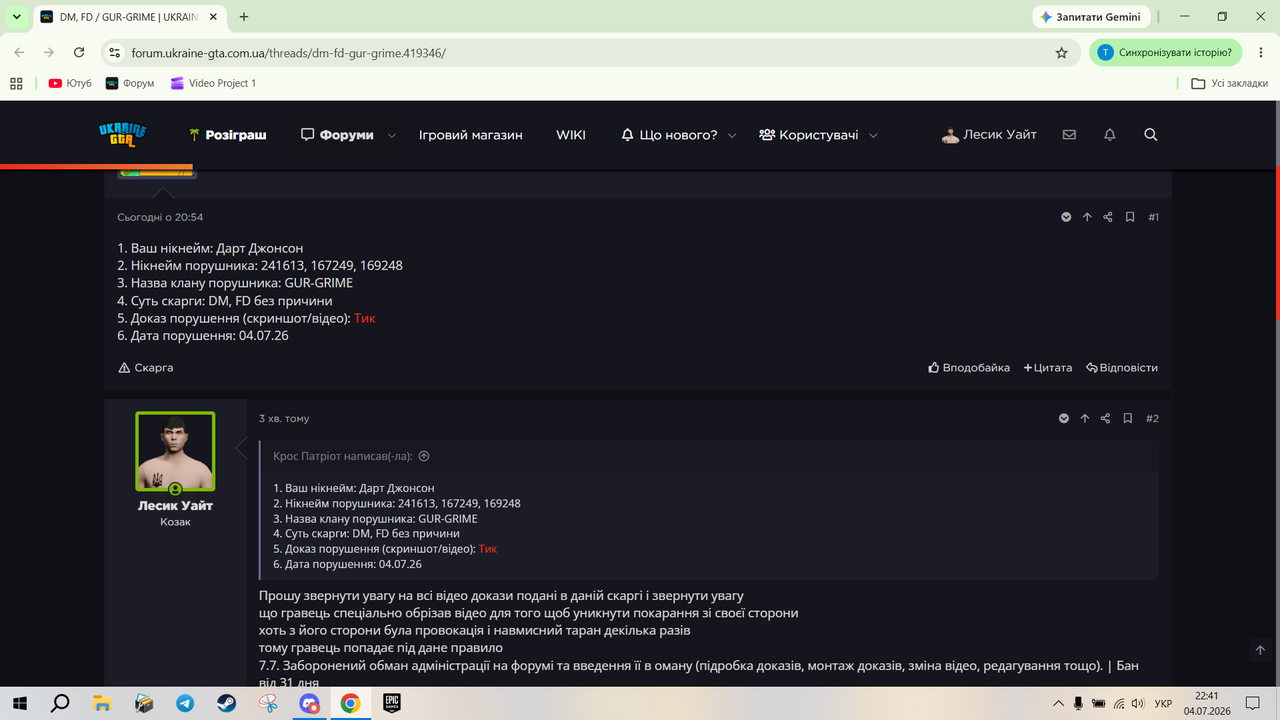Add post #1 to multi-quote with Цитата
Image resolution: width=1280 pixels, height=720 pixels.
pos(1048,368)
